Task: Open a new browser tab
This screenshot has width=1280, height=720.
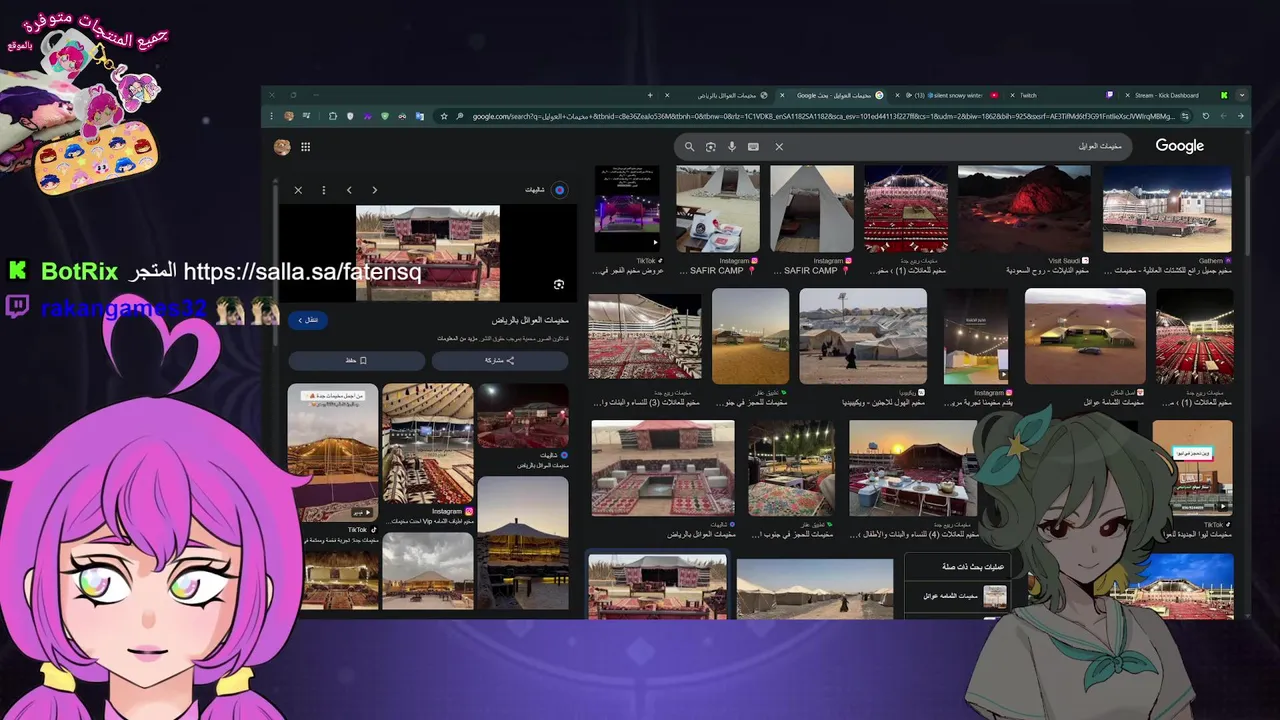Action: coord(650,95)
